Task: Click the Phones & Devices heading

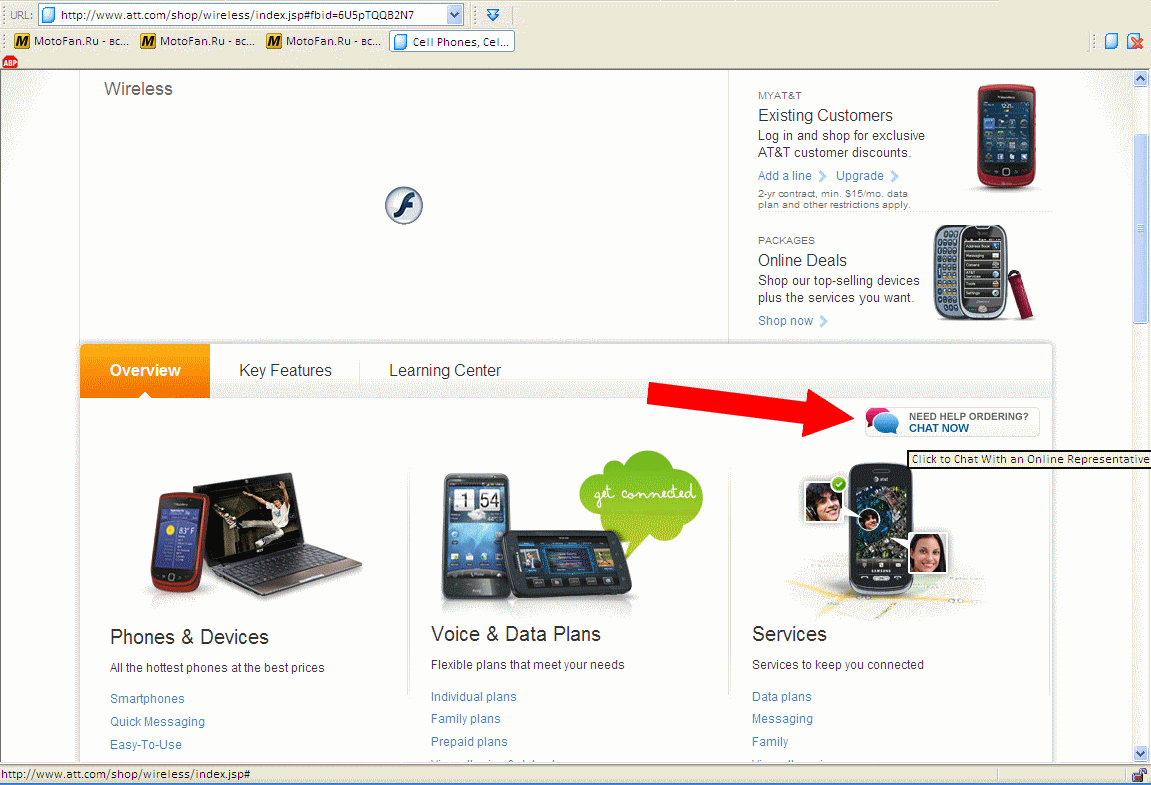Action: 189,637
